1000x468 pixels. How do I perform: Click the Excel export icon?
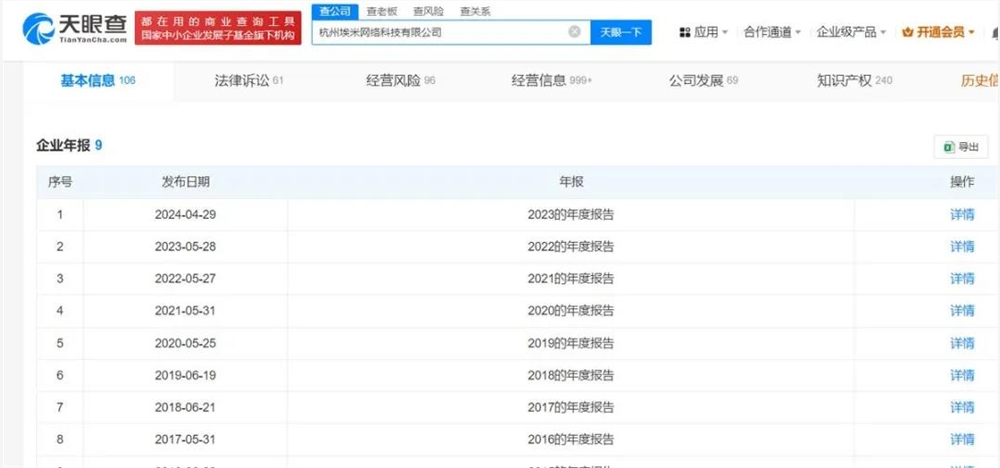(949, 147)
